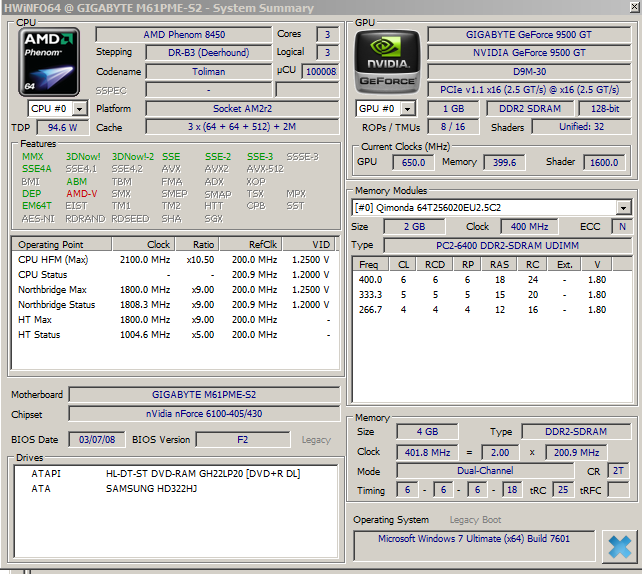Click the red AMD-V feature label

pyautogui.click(x=82, y=194)
